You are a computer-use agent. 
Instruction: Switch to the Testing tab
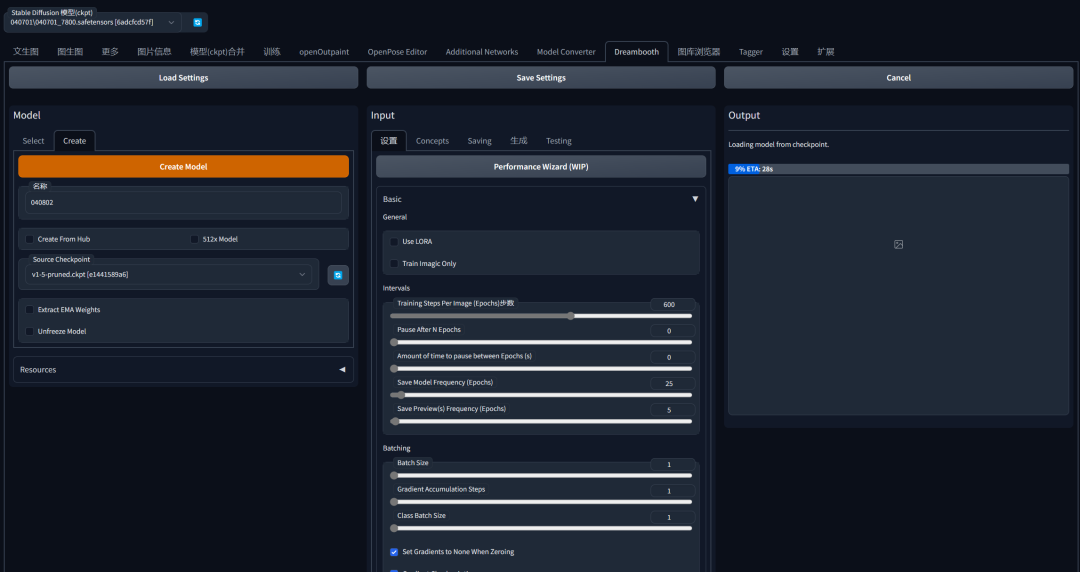[559, 141]
